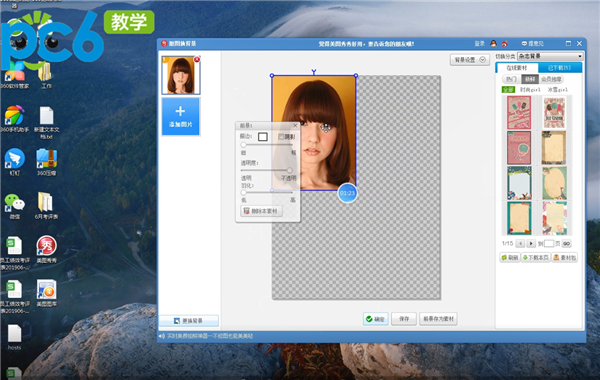Open the hosts file on desktop

pyautogui.click(x=14, y=337)
